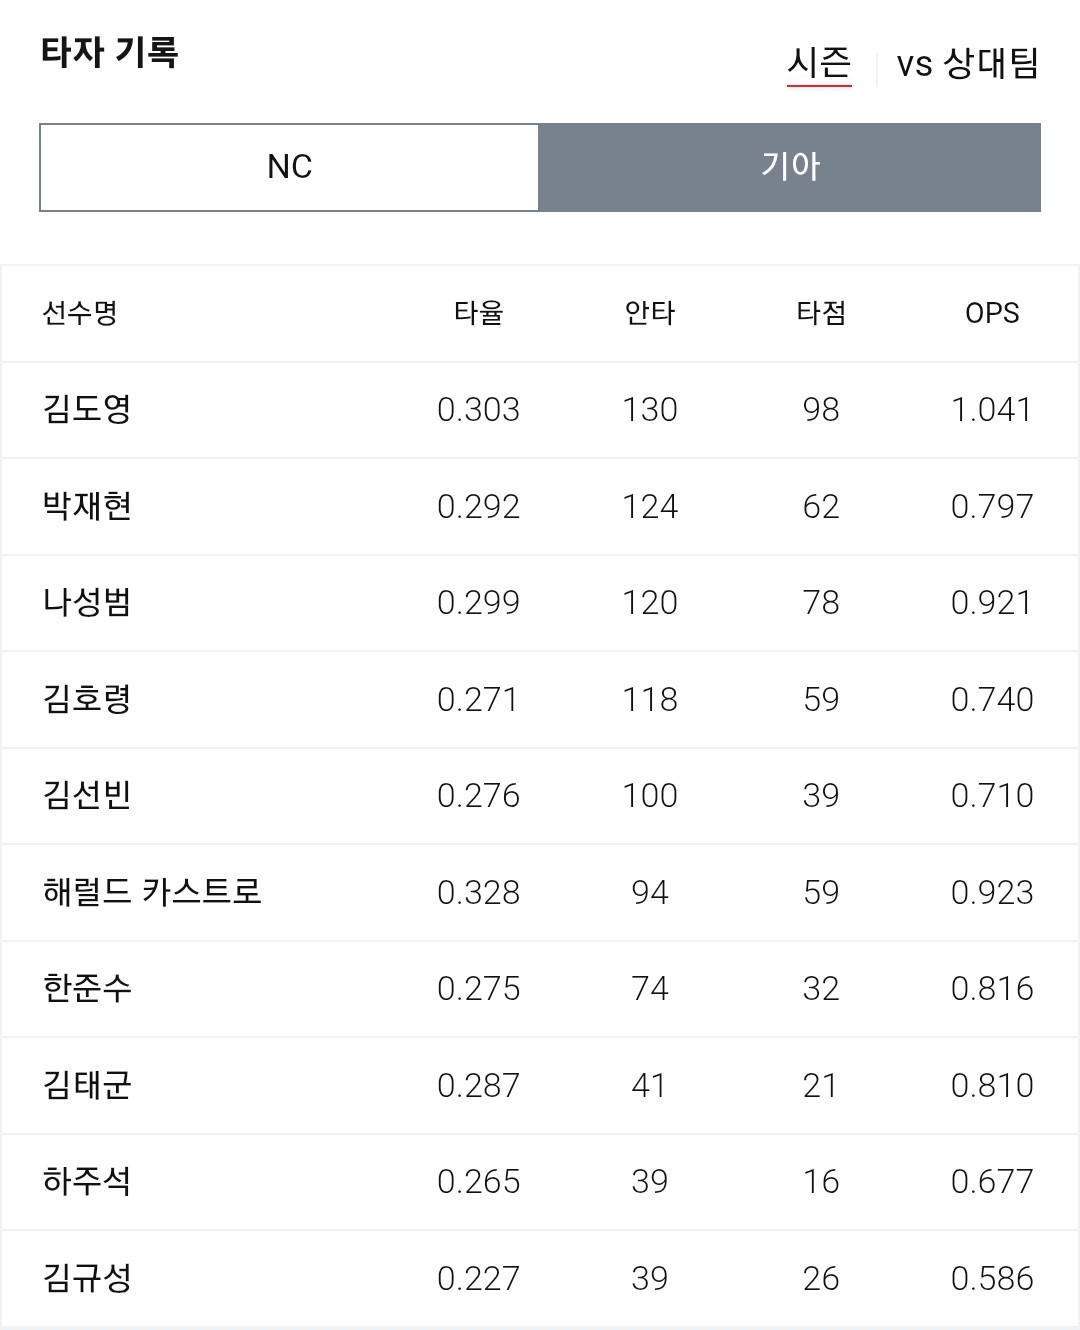This screenshot has width=1080, height=1330.
Task: Sort by 안타 column header
Action: [650, 313]
